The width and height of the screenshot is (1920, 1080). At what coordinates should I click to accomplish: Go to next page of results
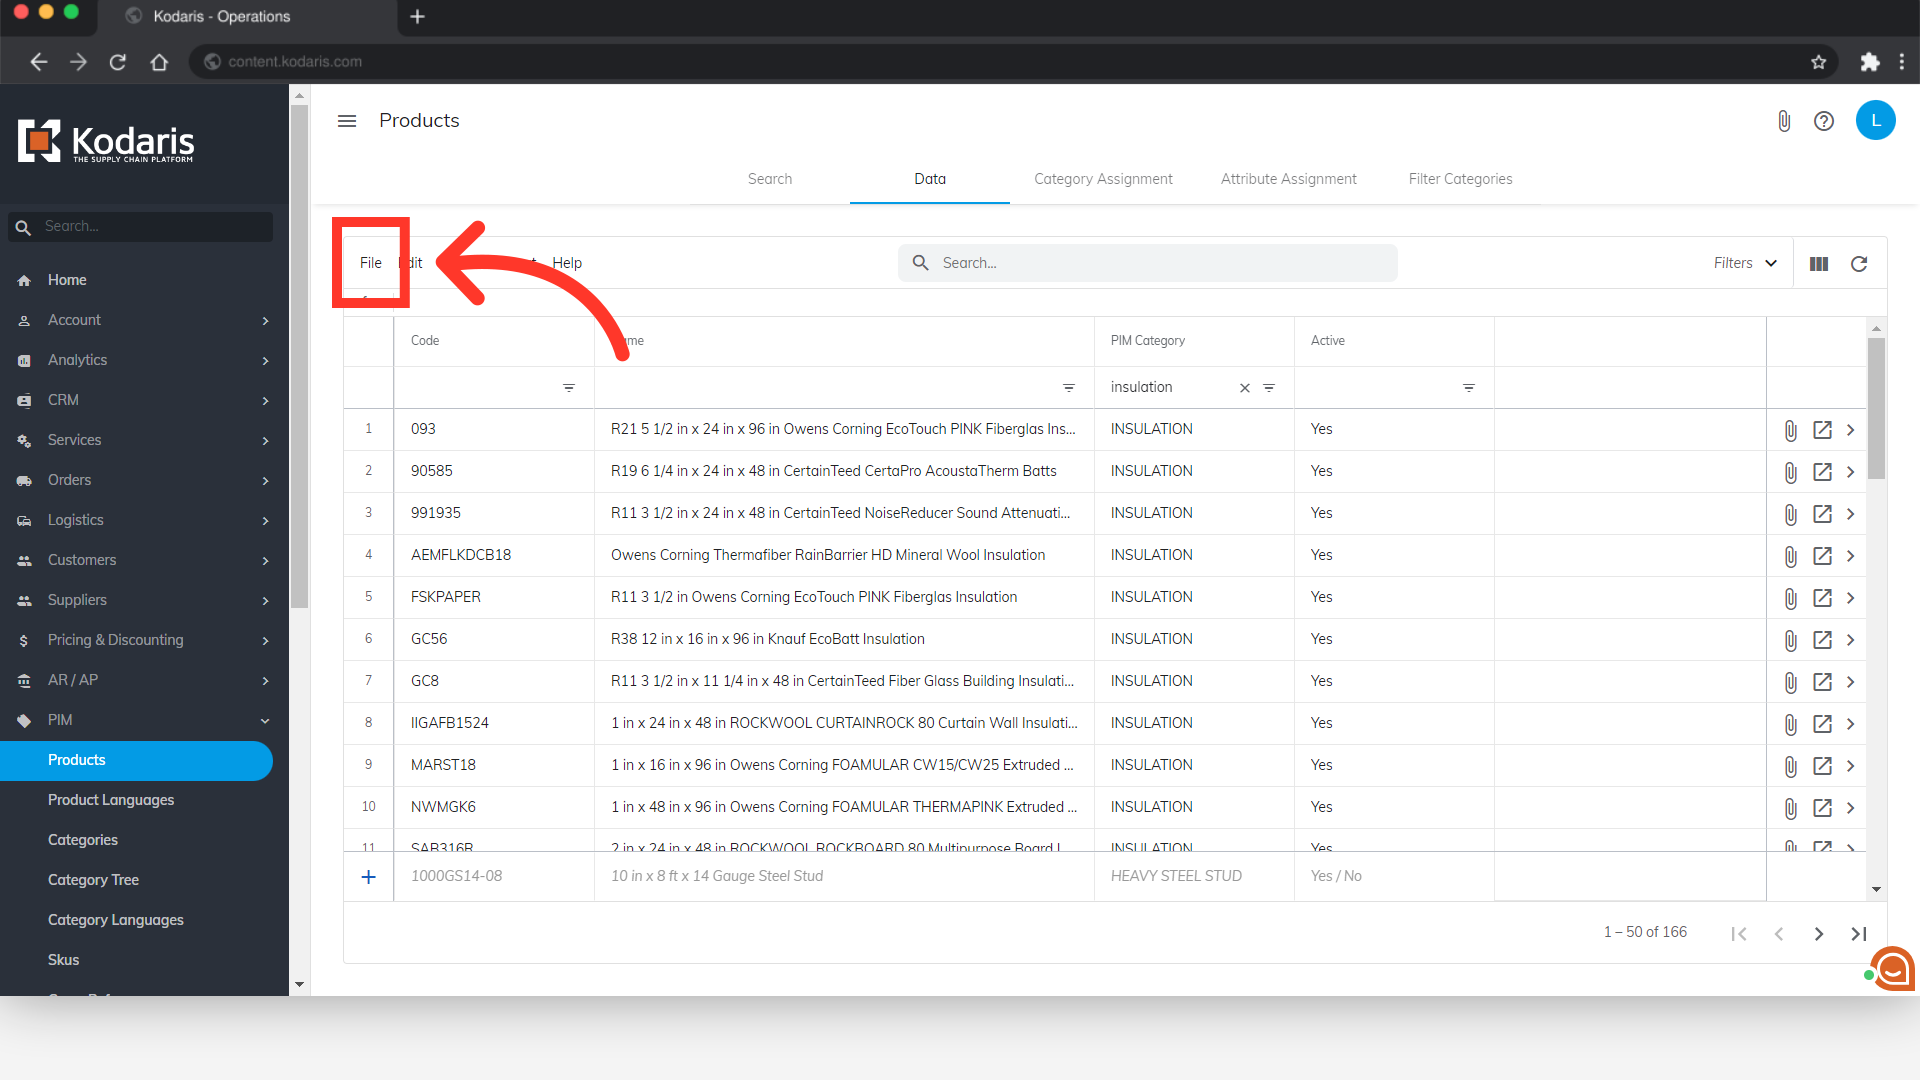(1819, 934)
